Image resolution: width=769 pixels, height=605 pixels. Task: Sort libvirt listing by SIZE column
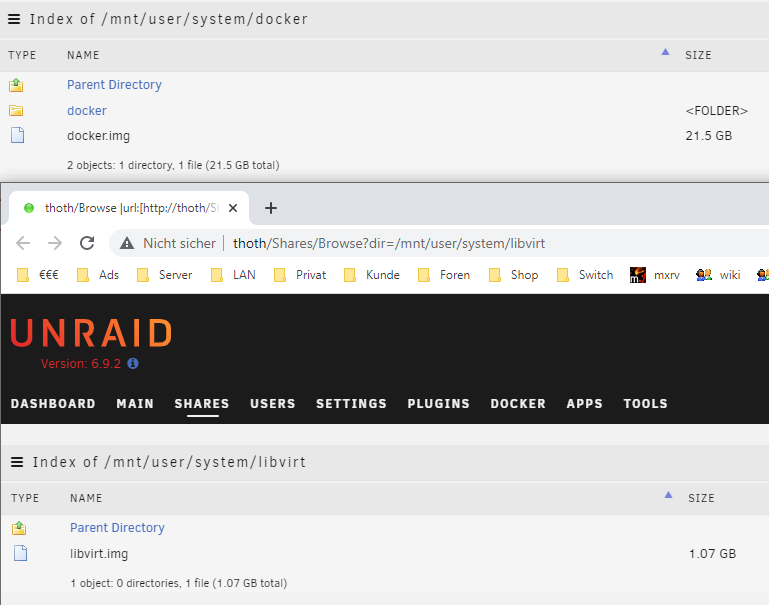point(701,498)
